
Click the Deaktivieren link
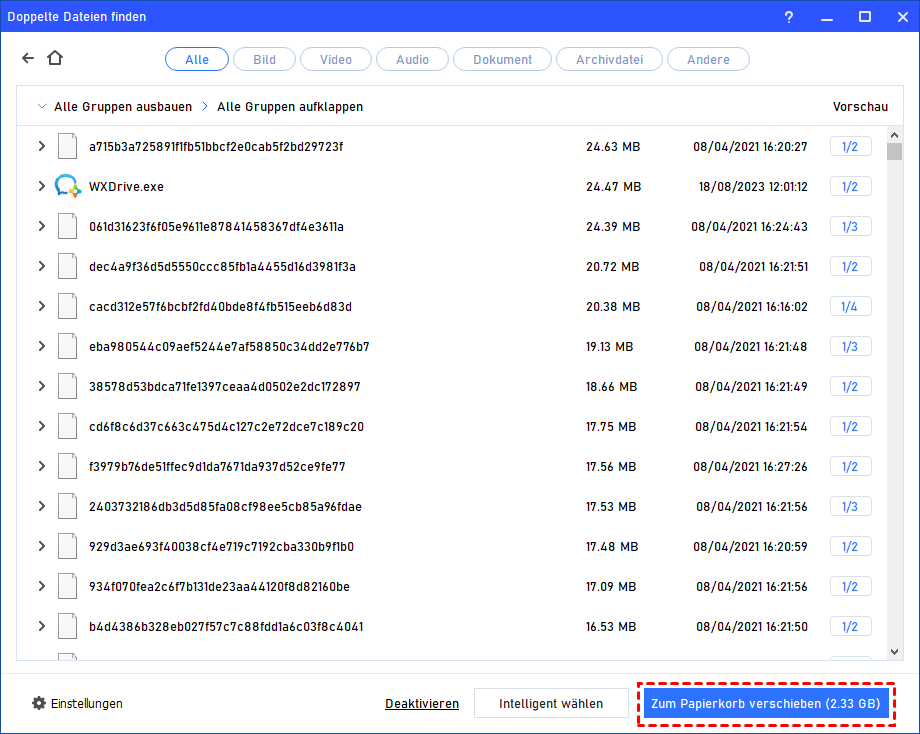point(421,704)
